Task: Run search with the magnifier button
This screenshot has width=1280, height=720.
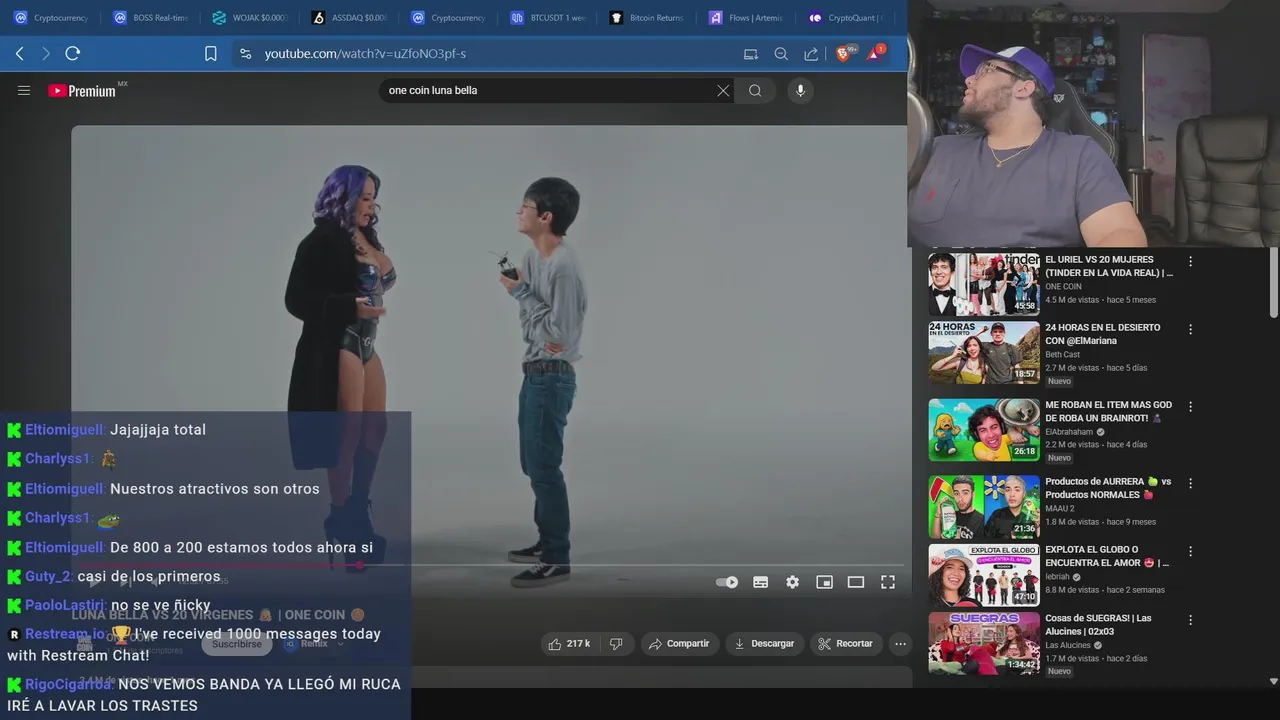Action: 755,90
